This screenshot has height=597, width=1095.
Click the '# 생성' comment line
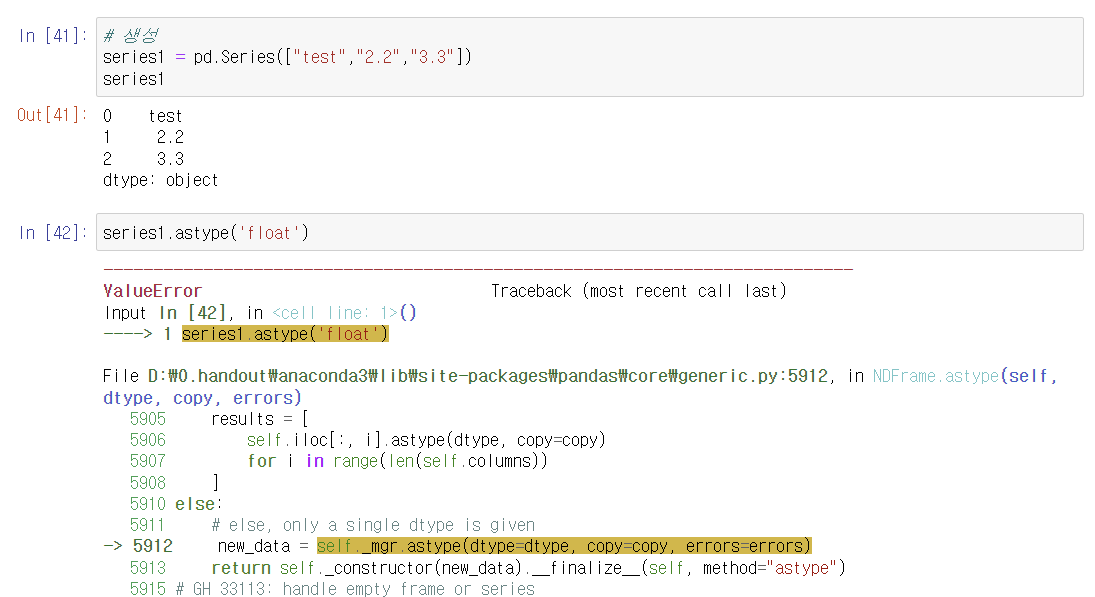tap(131, 36)
